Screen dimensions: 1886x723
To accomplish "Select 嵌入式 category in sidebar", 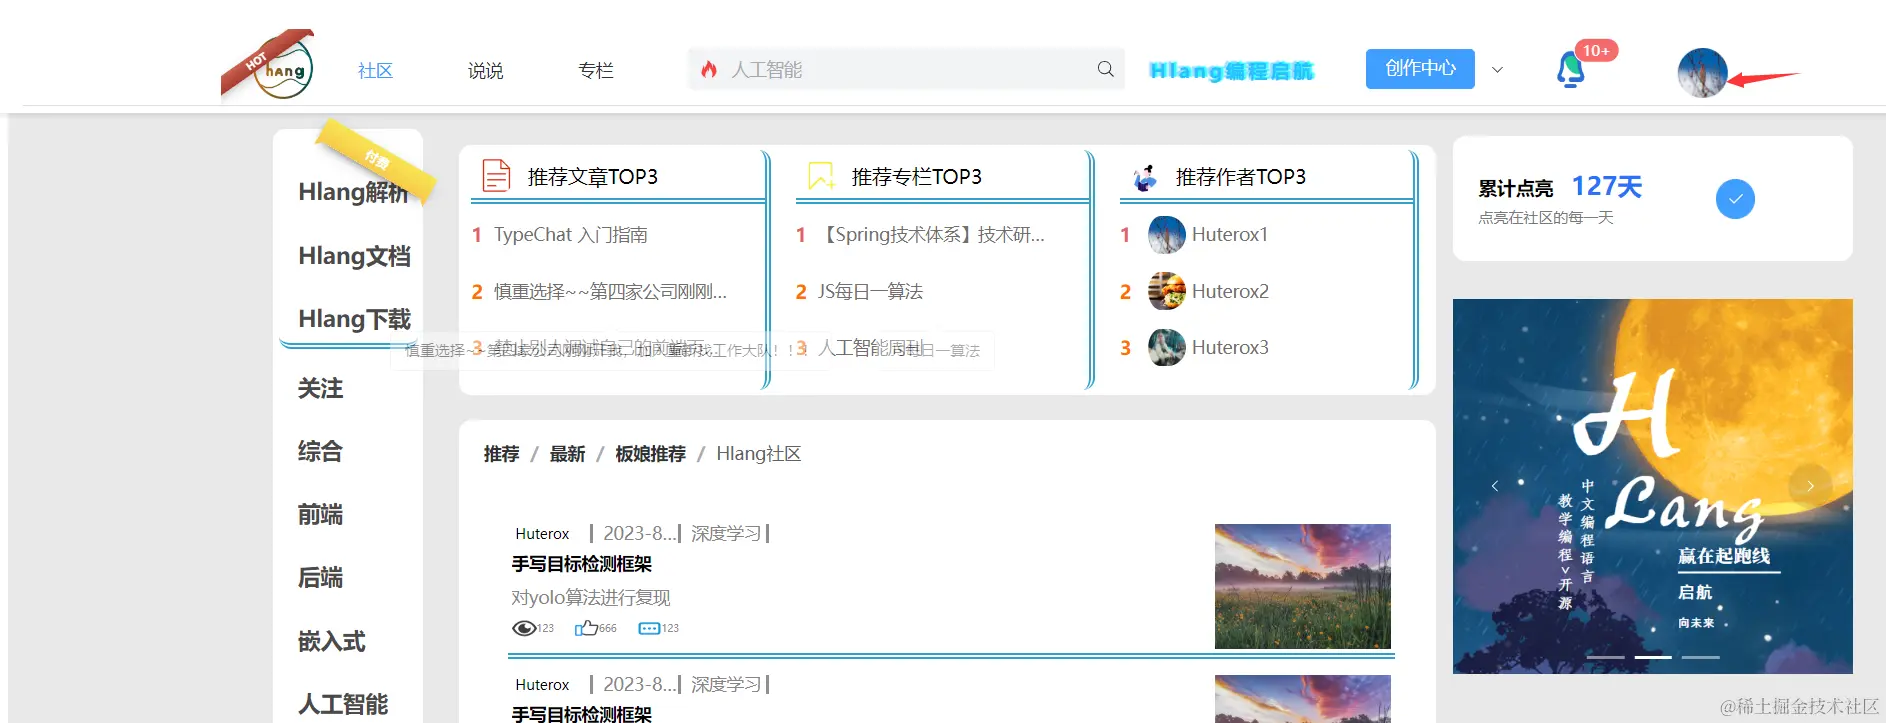I will click(331, 641).
